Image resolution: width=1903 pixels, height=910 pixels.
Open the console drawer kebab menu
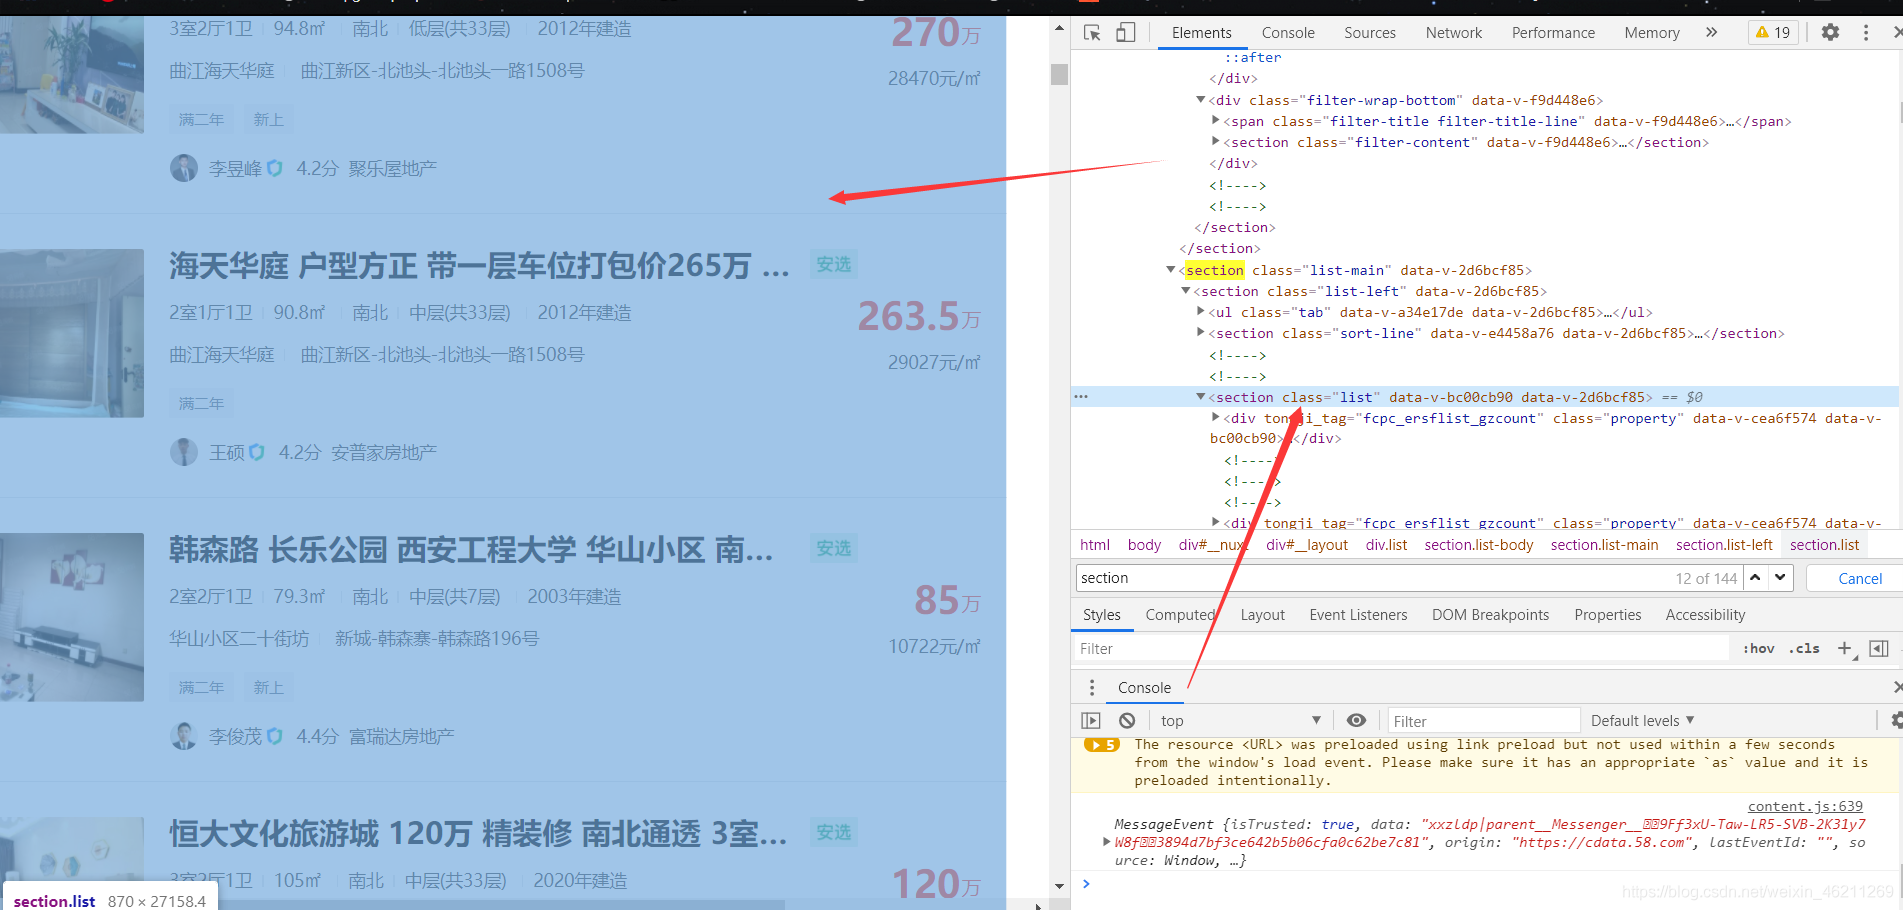(x=1092, y=688)
